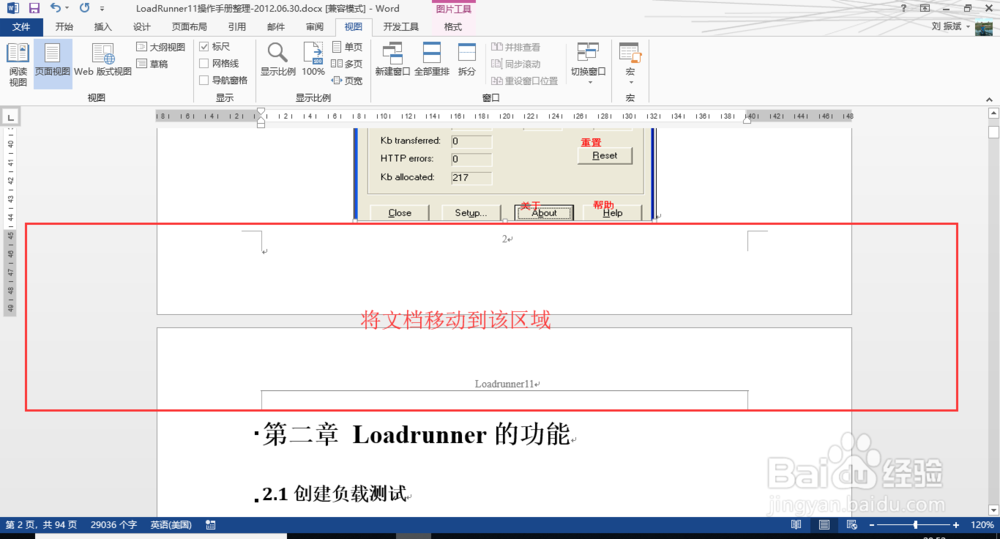Switch to the References (引用) tab

pos(237,27)
